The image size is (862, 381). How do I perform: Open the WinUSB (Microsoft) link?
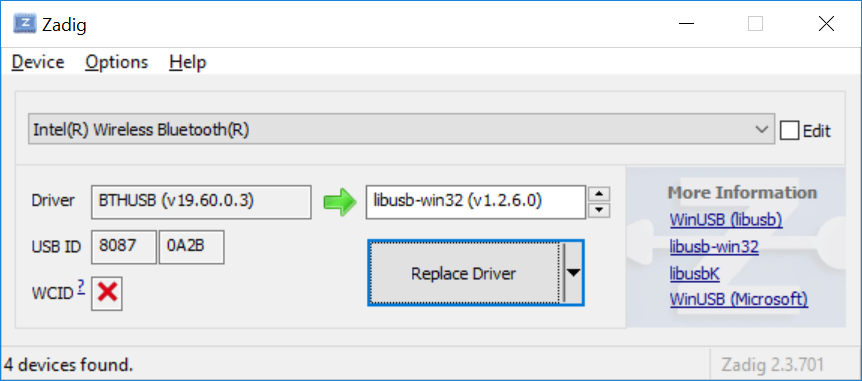pos(739,299)
